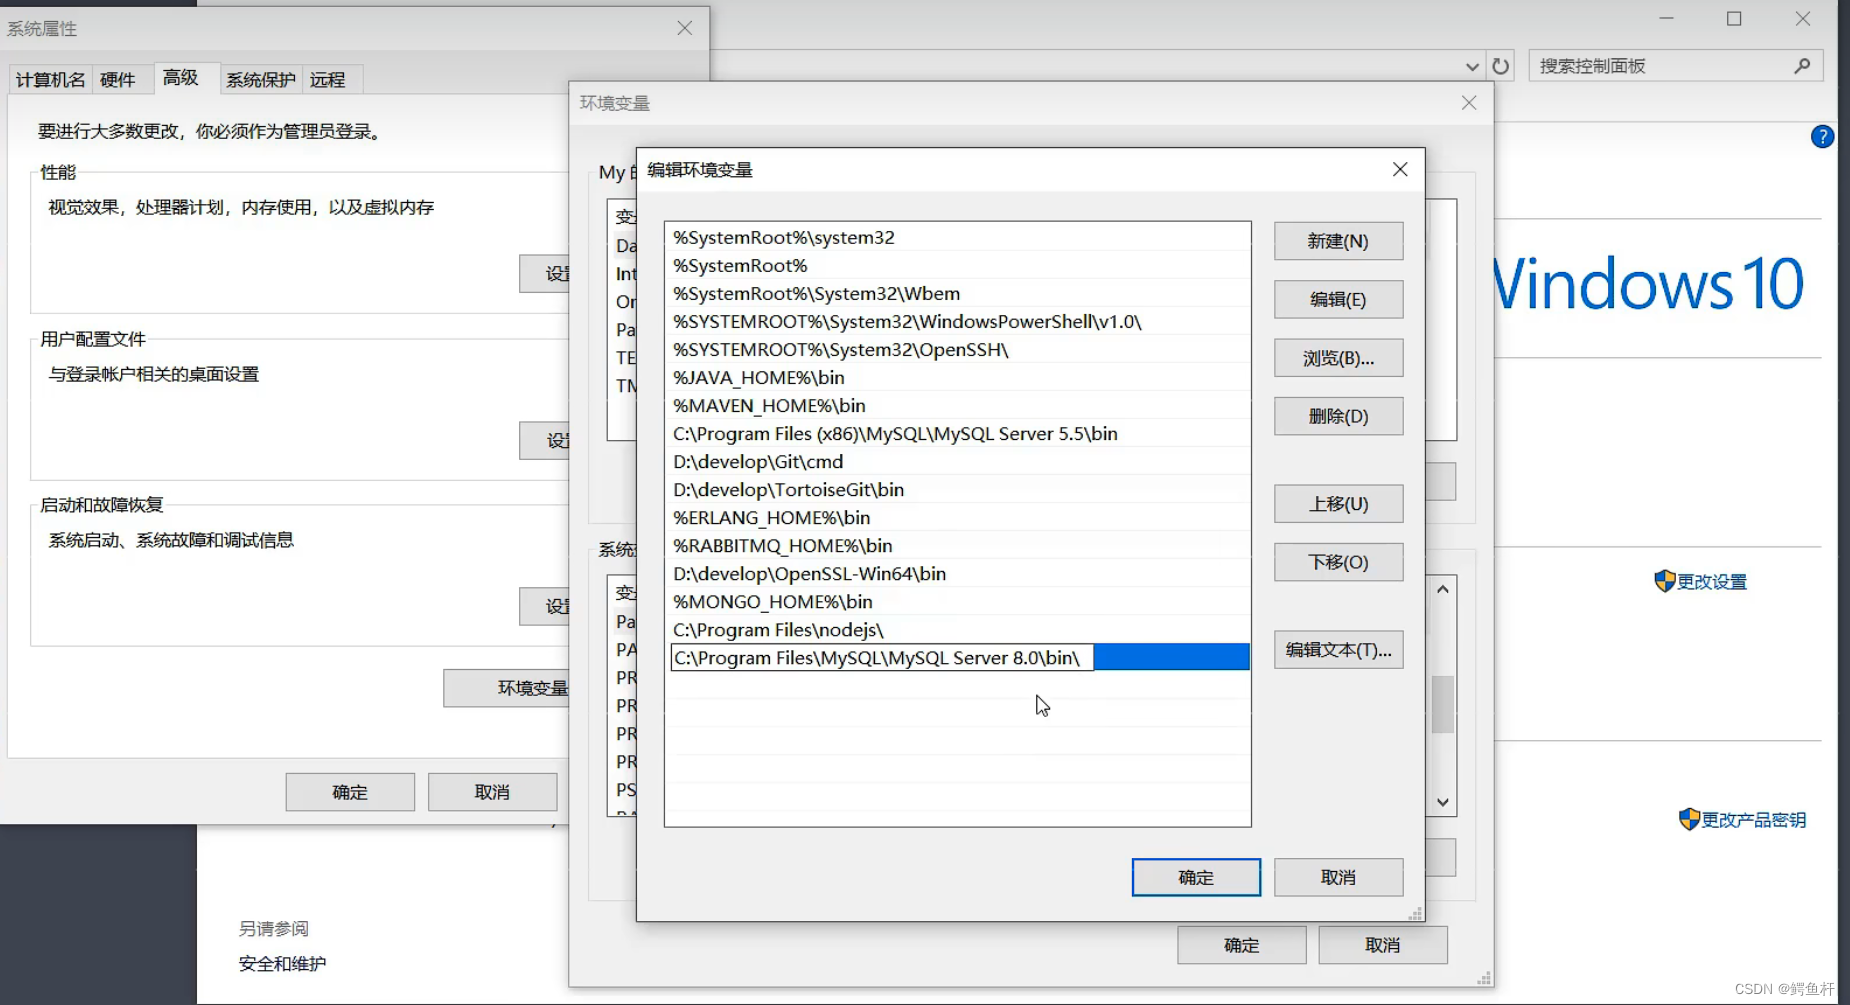
Task: Select the D:\develop\TortoiseGit\bin entry
Action: 958,489
